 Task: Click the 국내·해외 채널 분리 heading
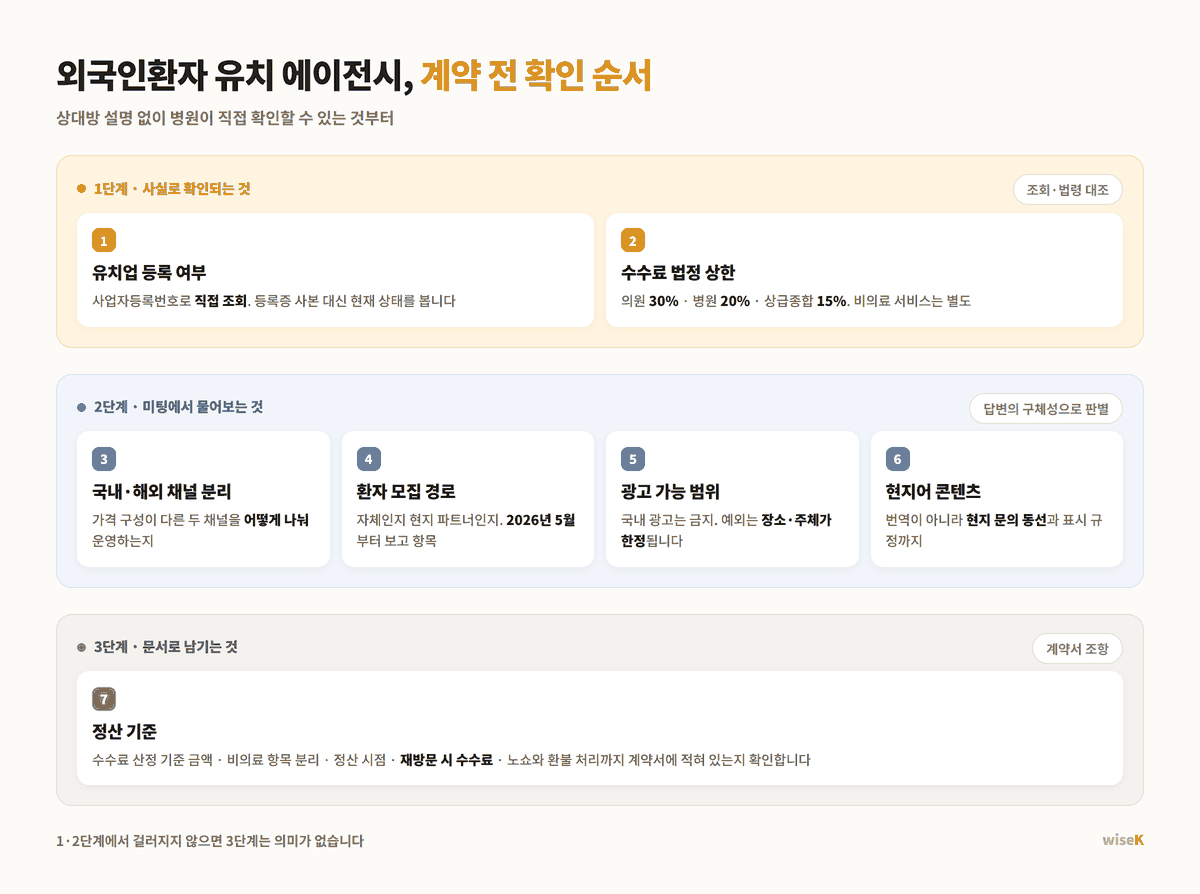click(x=162, y=492)
